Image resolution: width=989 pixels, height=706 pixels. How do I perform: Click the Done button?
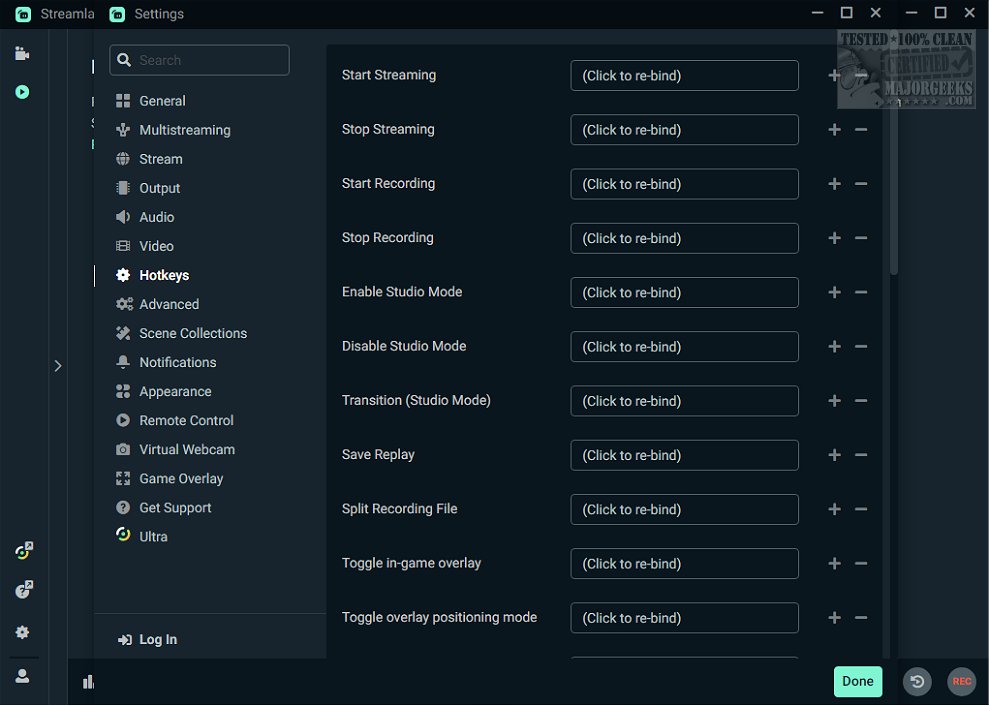point(857,681)
